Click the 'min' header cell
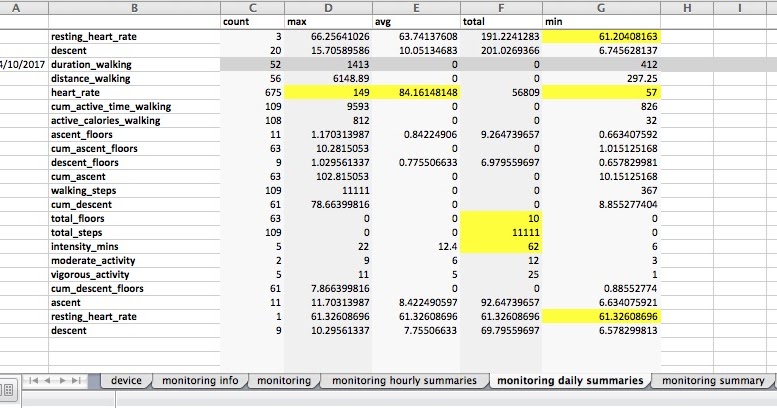Image resolution: width=777 pixels, height=408 pixels. pos(601,22)
